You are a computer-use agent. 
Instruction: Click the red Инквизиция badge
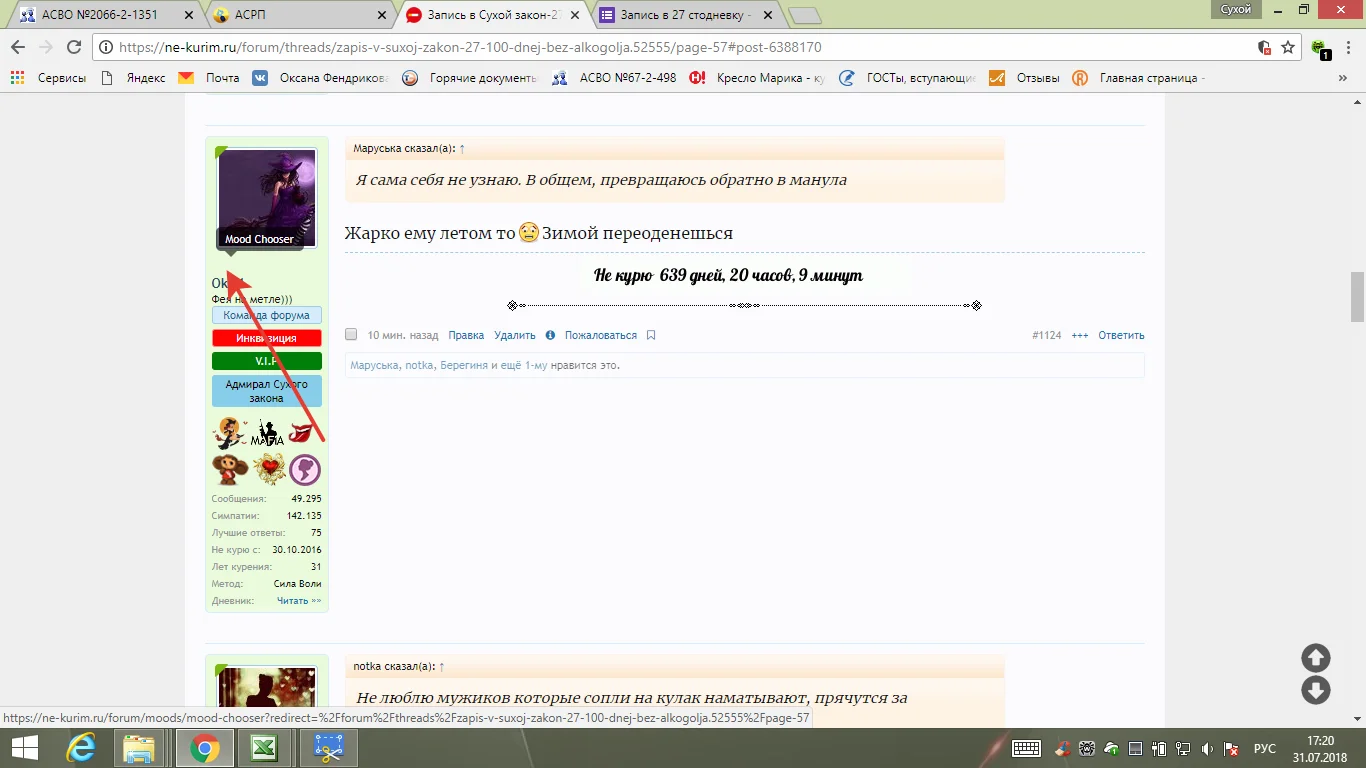point(267,339)
